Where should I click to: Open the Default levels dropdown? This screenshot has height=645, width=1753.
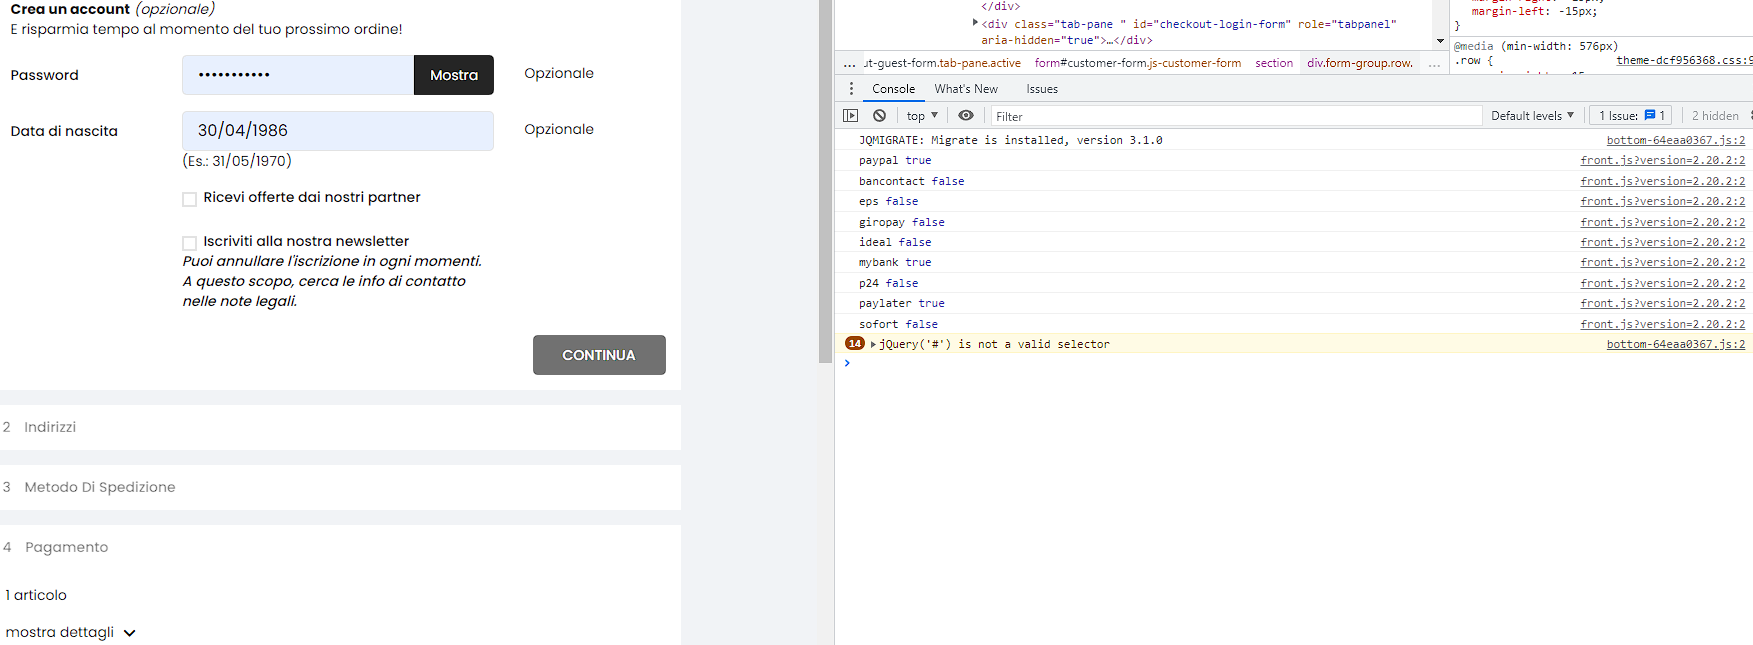point(1532,116)
